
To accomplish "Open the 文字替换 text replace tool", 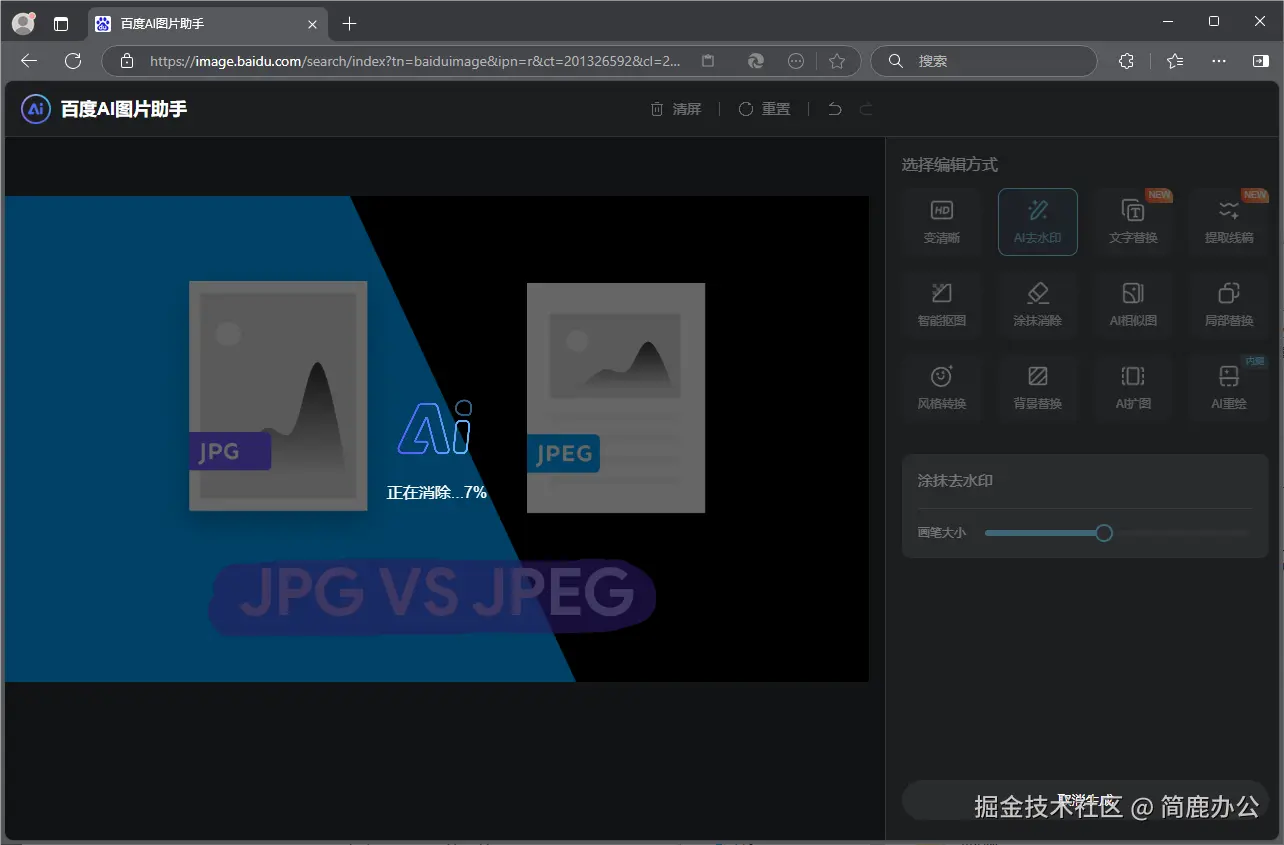I will 1133,222.
